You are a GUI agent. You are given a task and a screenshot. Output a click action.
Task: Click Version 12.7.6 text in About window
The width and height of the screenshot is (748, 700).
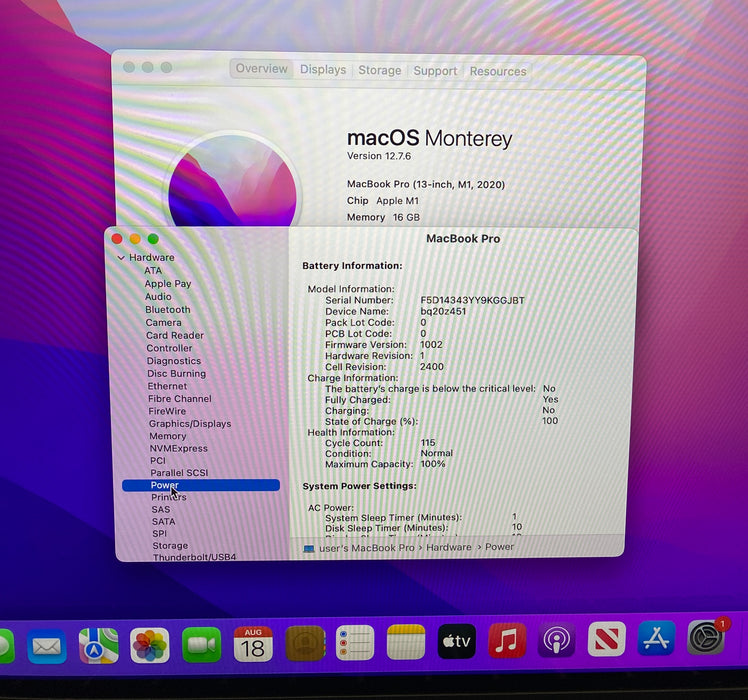click(x=379, y=156)
